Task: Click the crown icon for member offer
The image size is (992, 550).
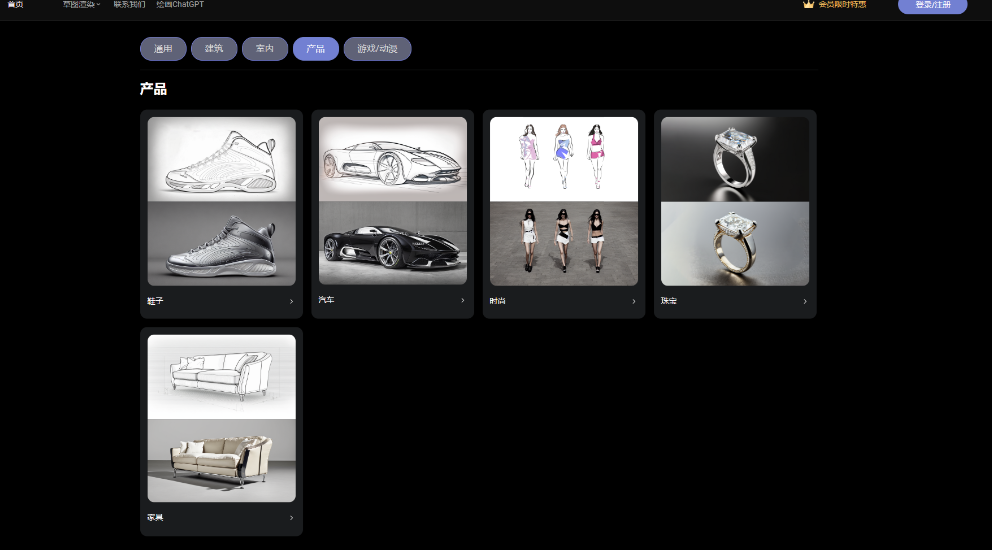Action: [808, 5]
